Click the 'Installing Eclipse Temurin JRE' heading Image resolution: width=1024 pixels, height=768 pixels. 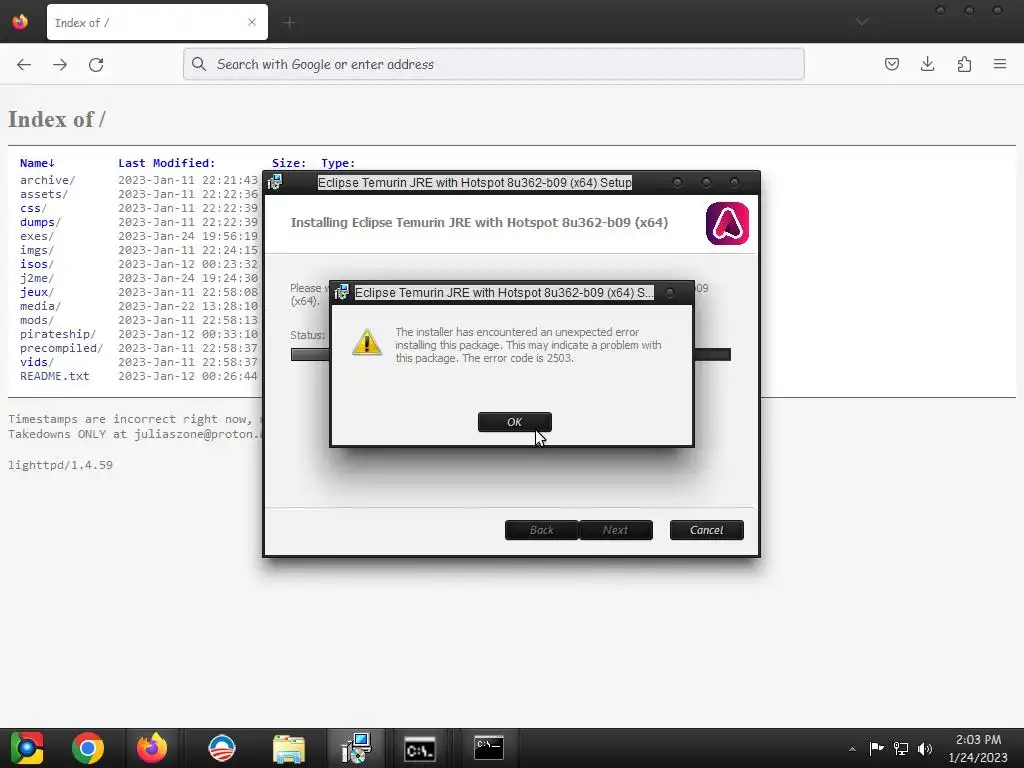click(479, 223)
